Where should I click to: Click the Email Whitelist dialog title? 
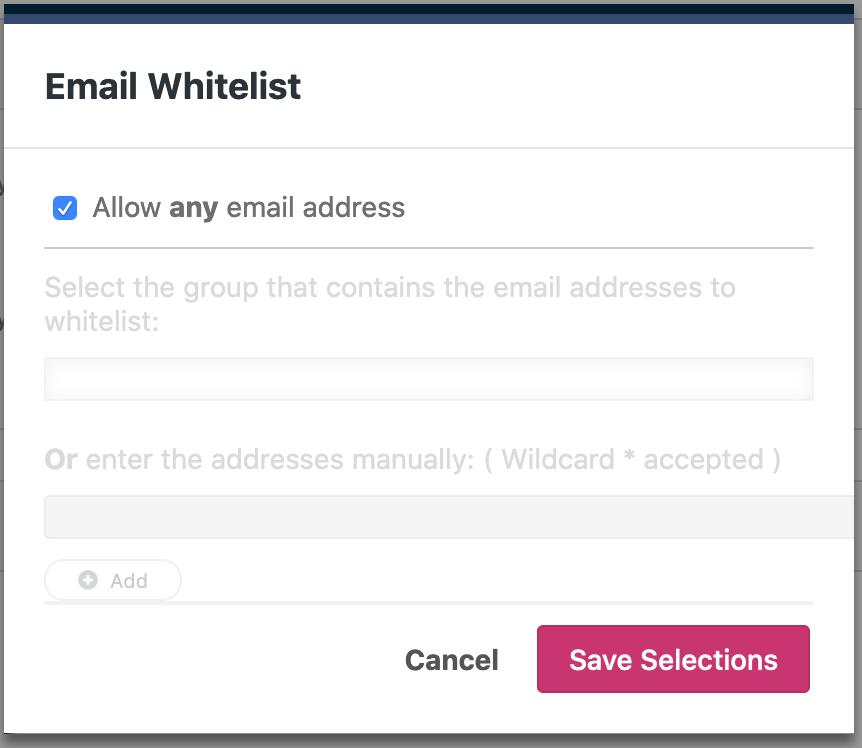click(173, 86)
